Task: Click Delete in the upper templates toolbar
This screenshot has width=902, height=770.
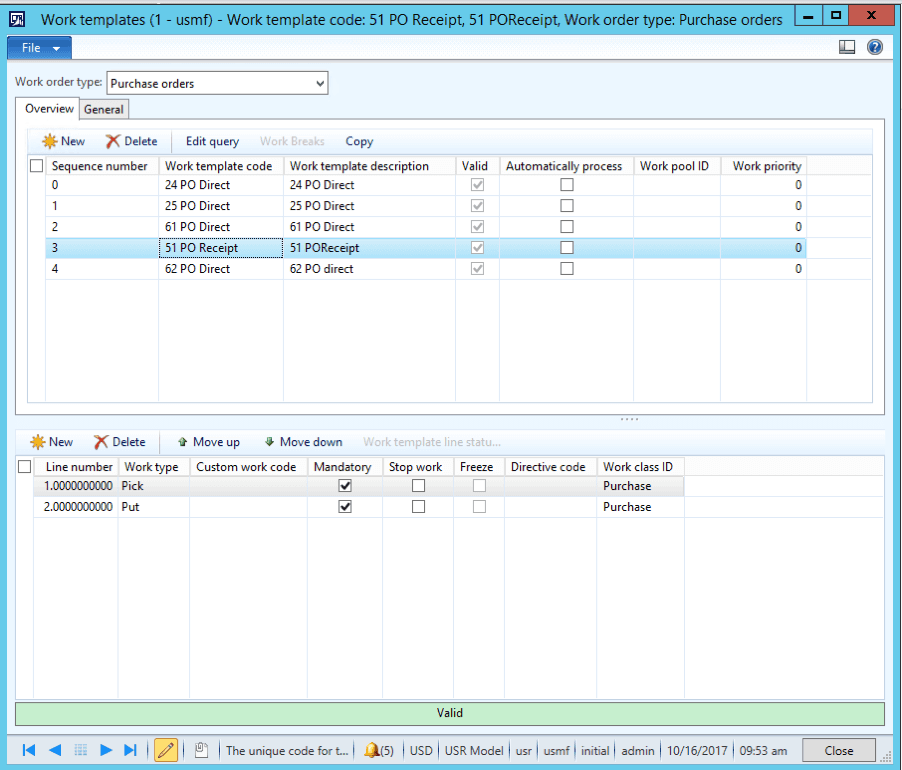Action: tap(131, 141)
